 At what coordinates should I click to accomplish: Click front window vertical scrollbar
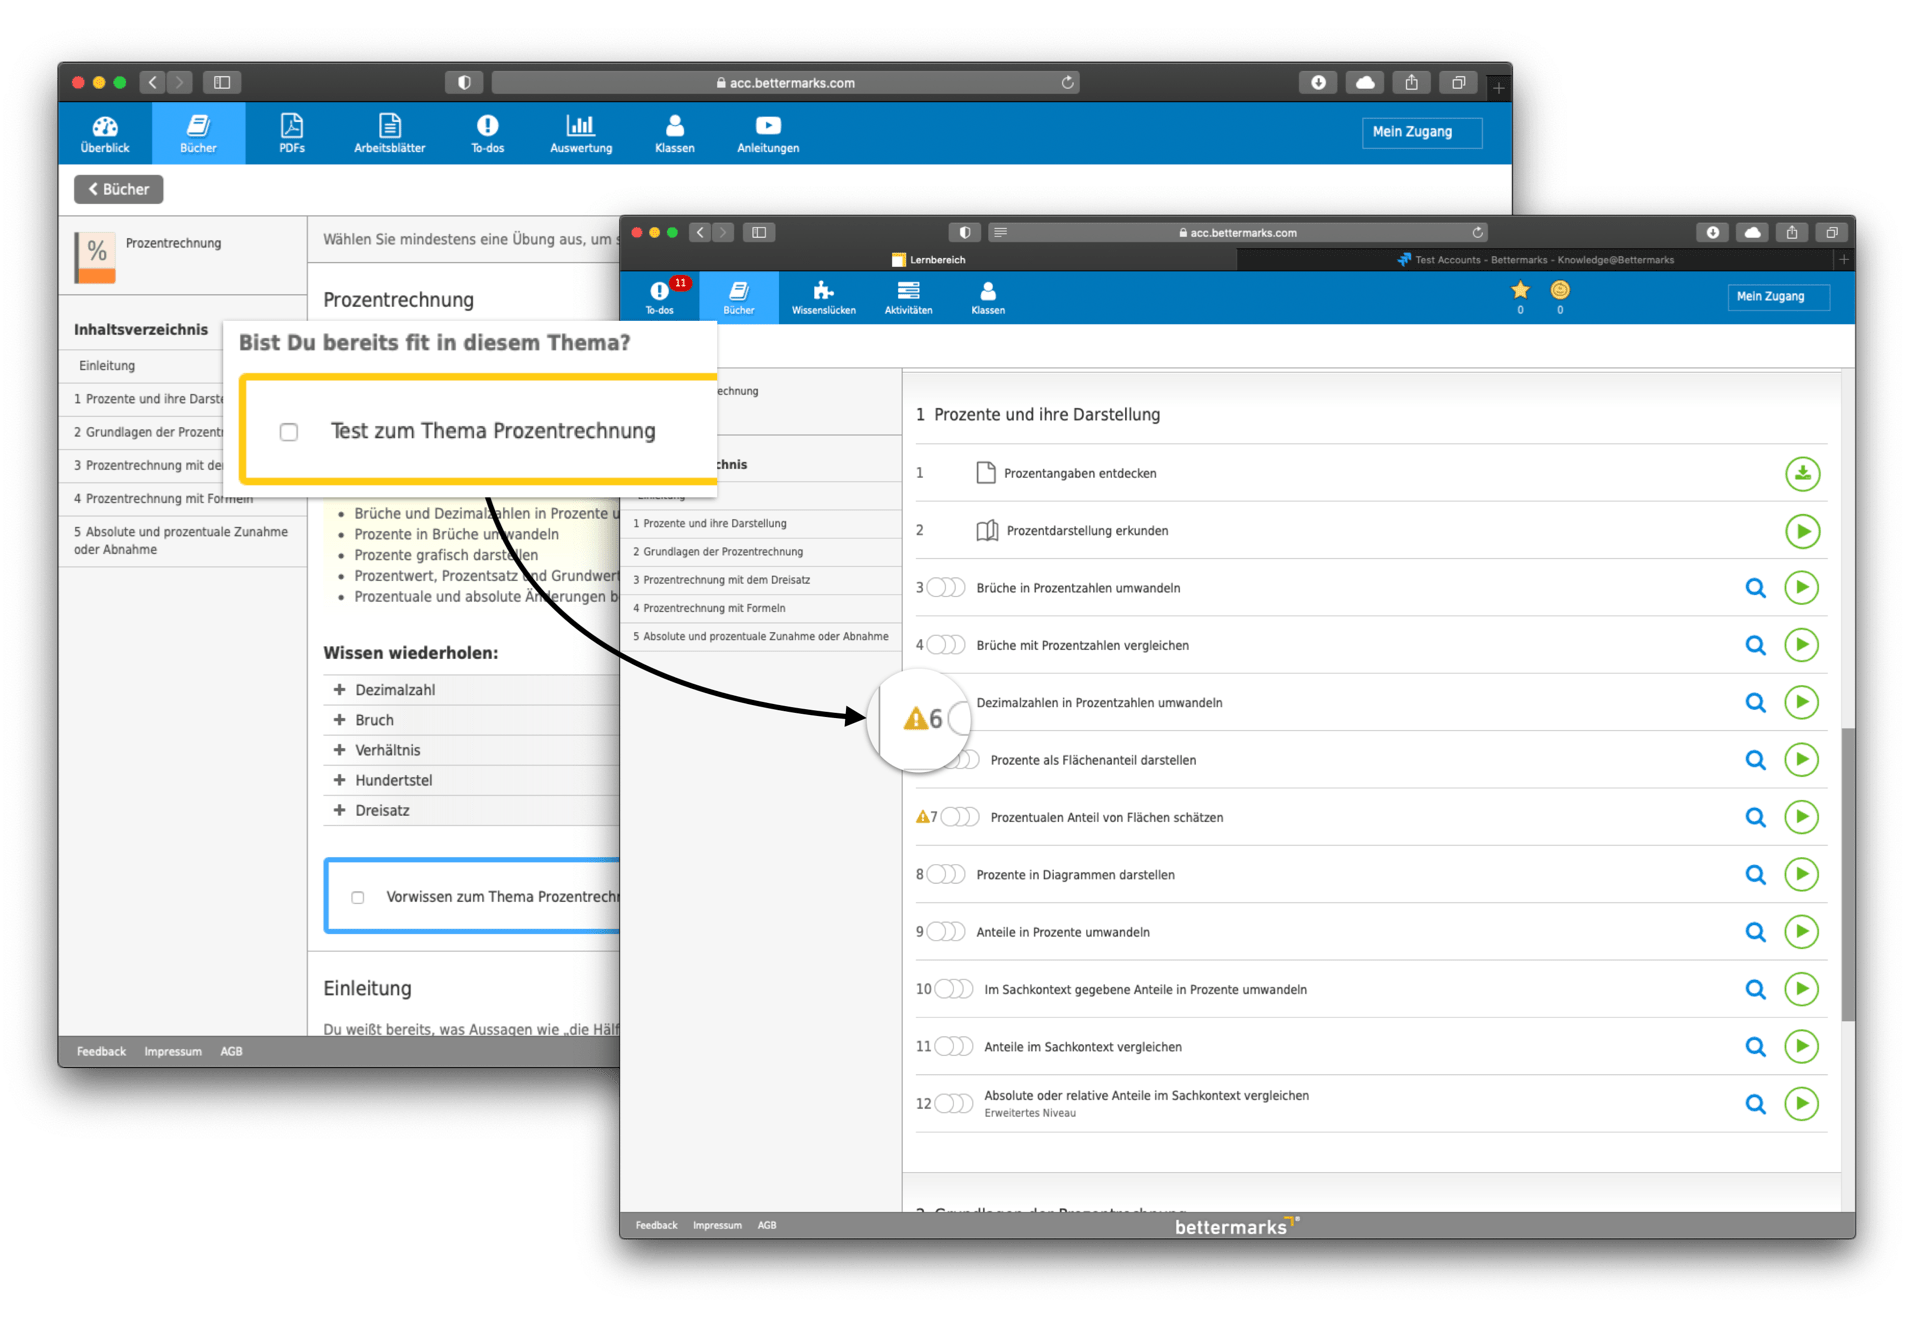(x=1846, y=873)
